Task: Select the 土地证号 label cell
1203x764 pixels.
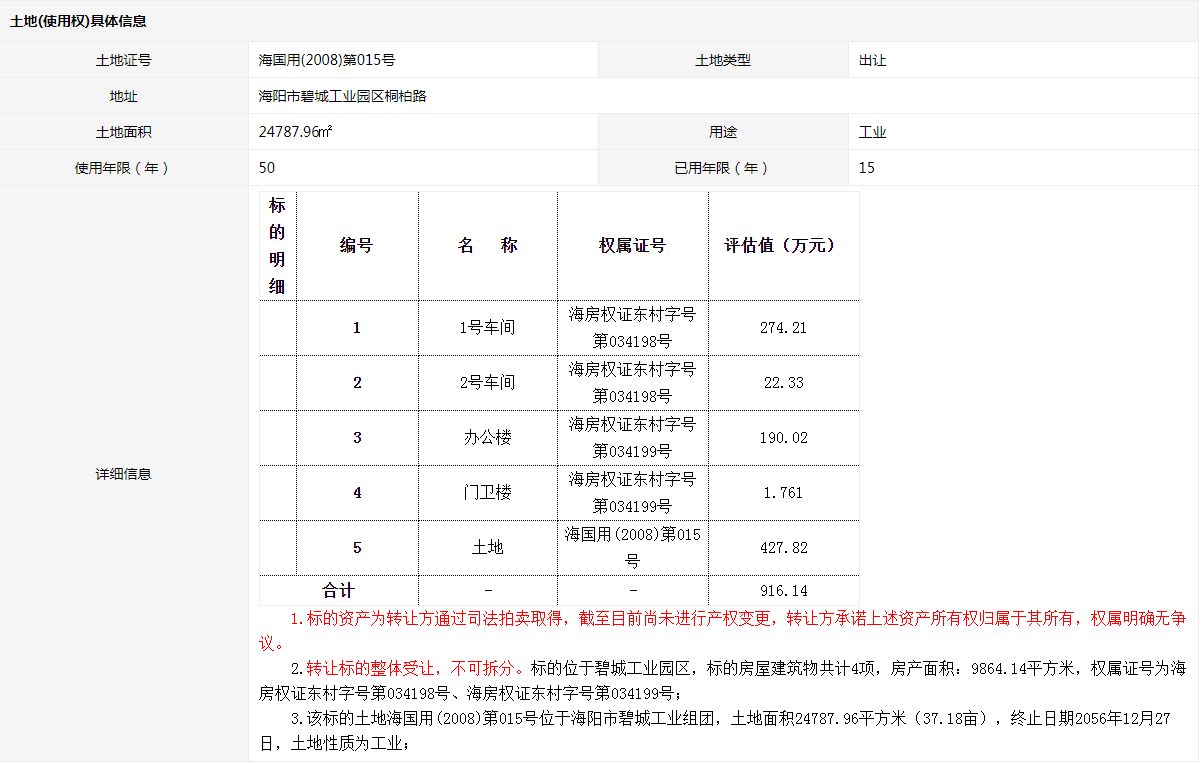Action: (x=124, y=60)
